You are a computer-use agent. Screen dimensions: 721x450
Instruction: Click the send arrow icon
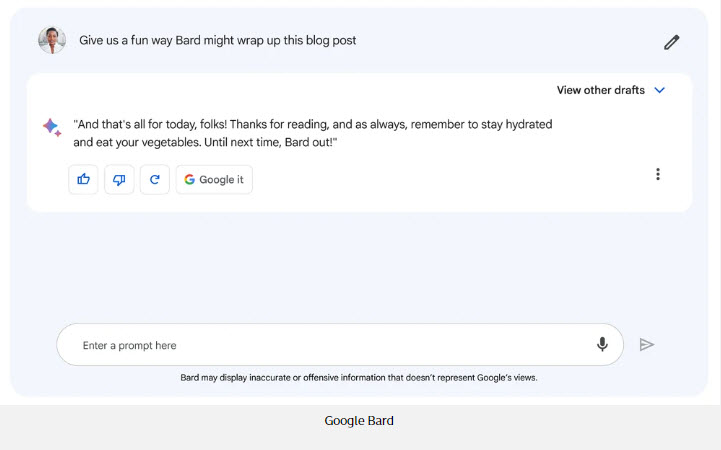point(647,344)
